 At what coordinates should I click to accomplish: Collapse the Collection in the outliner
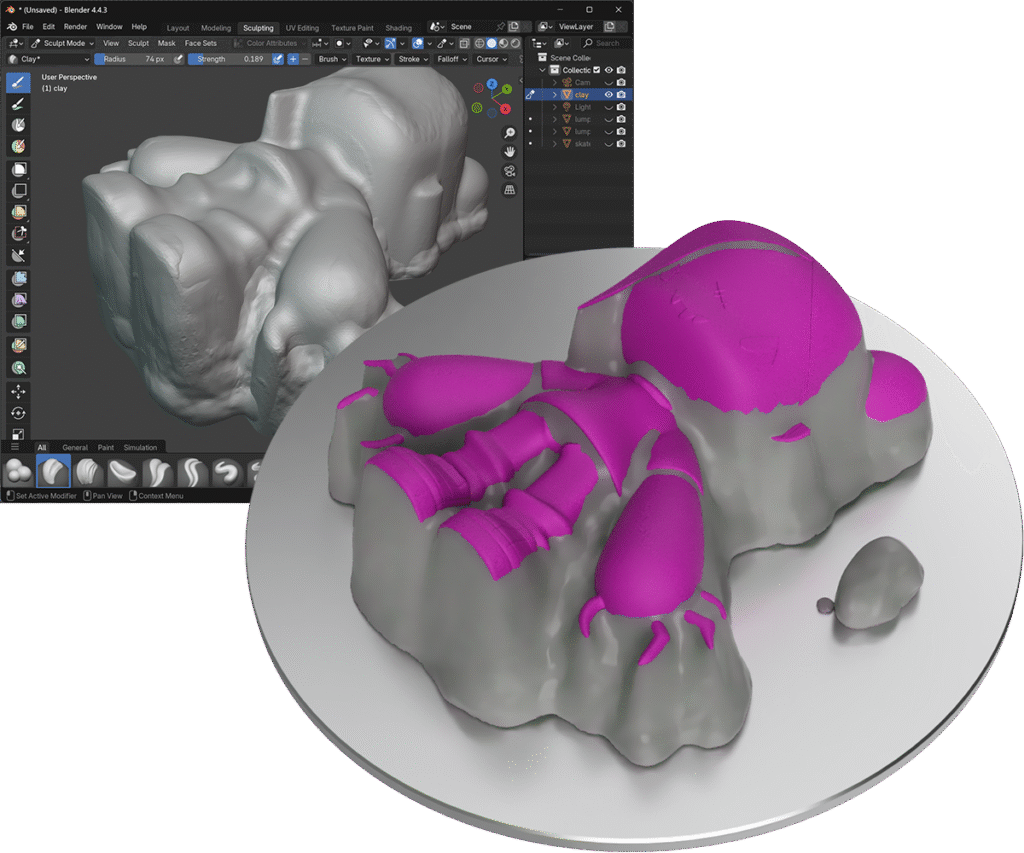pos(542,70)
